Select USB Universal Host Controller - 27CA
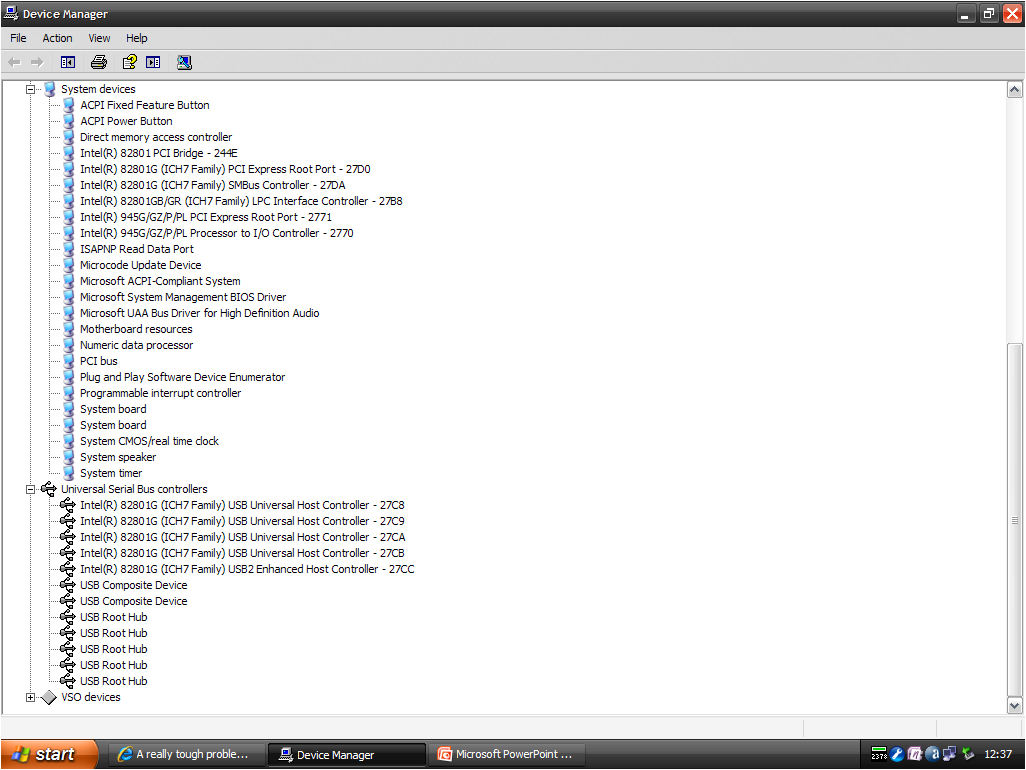This screenshot has height=770, width=1026. [x=243, y=537]
